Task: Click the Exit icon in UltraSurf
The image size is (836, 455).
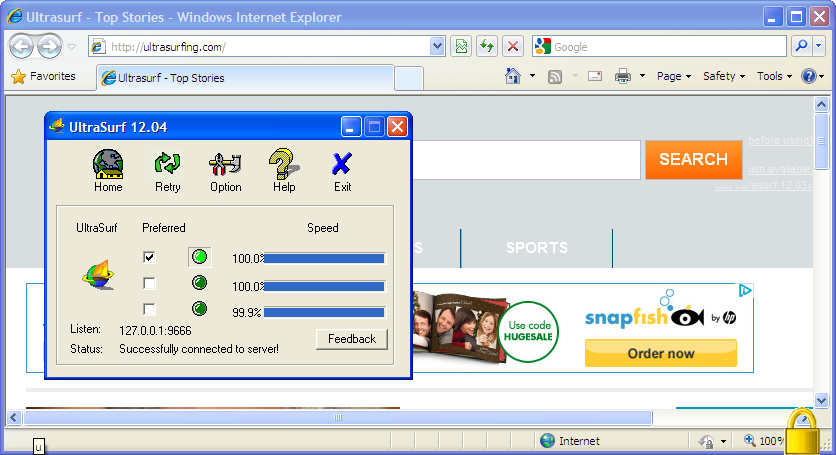Action: coord(342,168)
